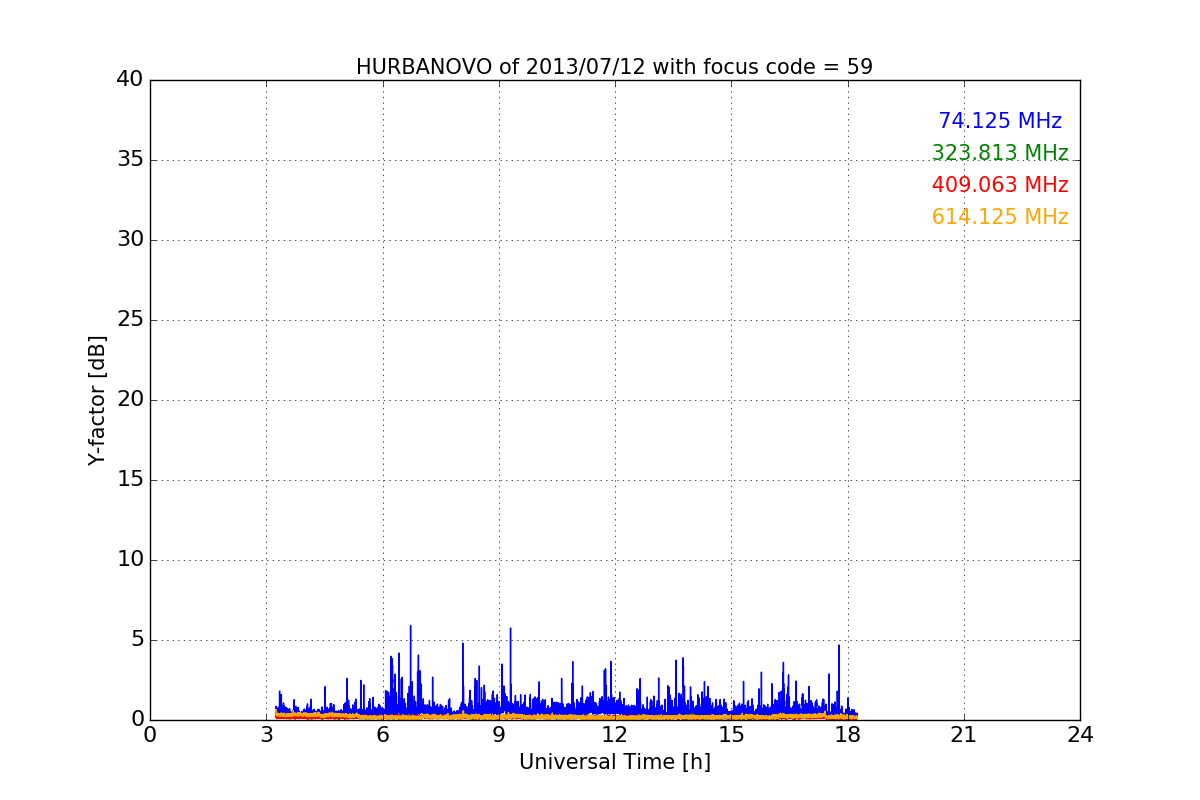The image size is (1200, 800).
Task: Click the y-axis tick label 15
Action: (130, 480)
